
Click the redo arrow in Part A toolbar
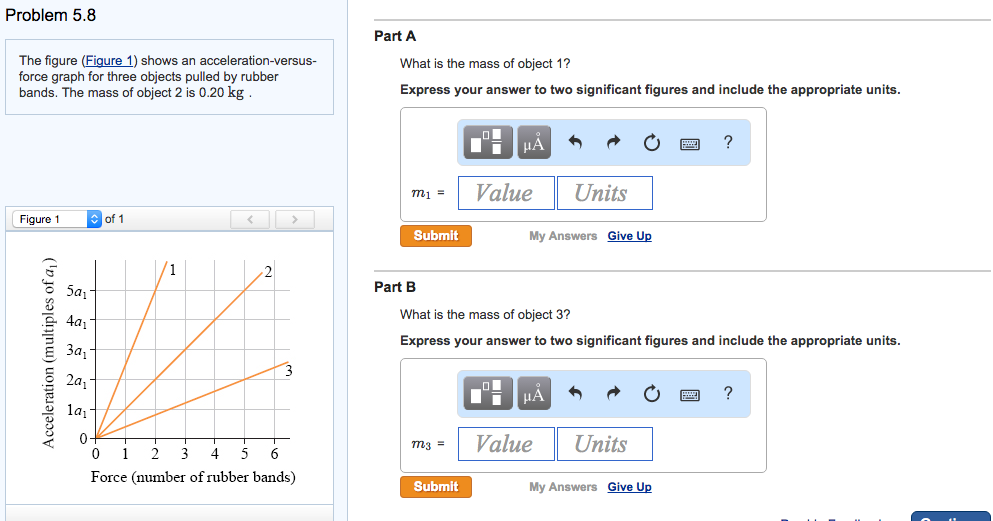coord(613,143)
